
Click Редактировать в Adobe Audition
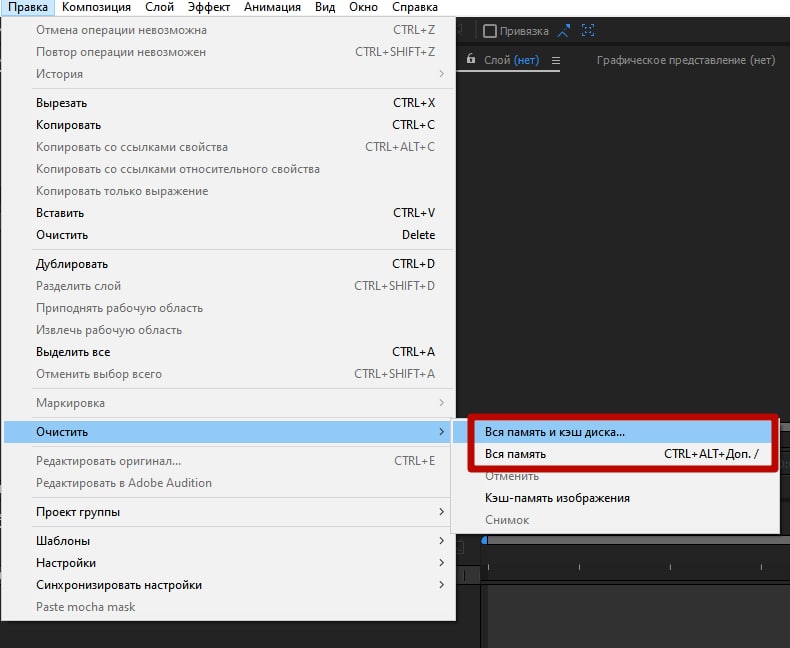point(229,483)
